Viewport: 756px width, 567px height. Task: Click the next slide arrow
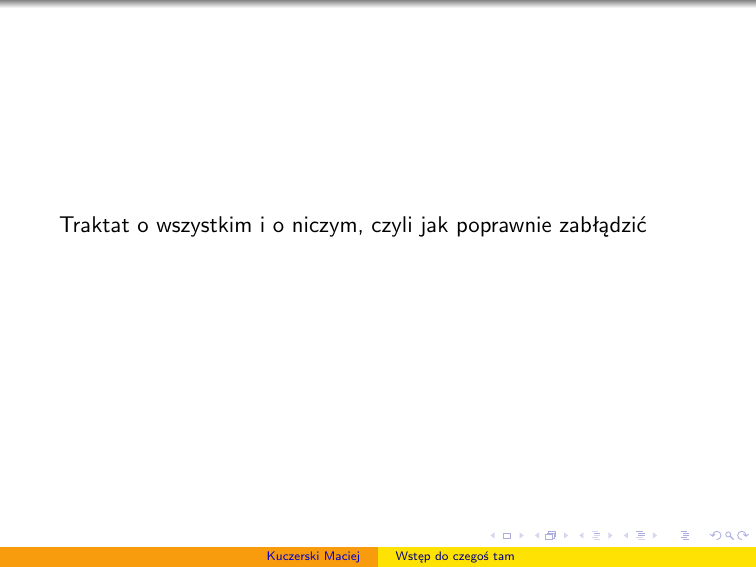pyautogui.click(x=519, y=537)
